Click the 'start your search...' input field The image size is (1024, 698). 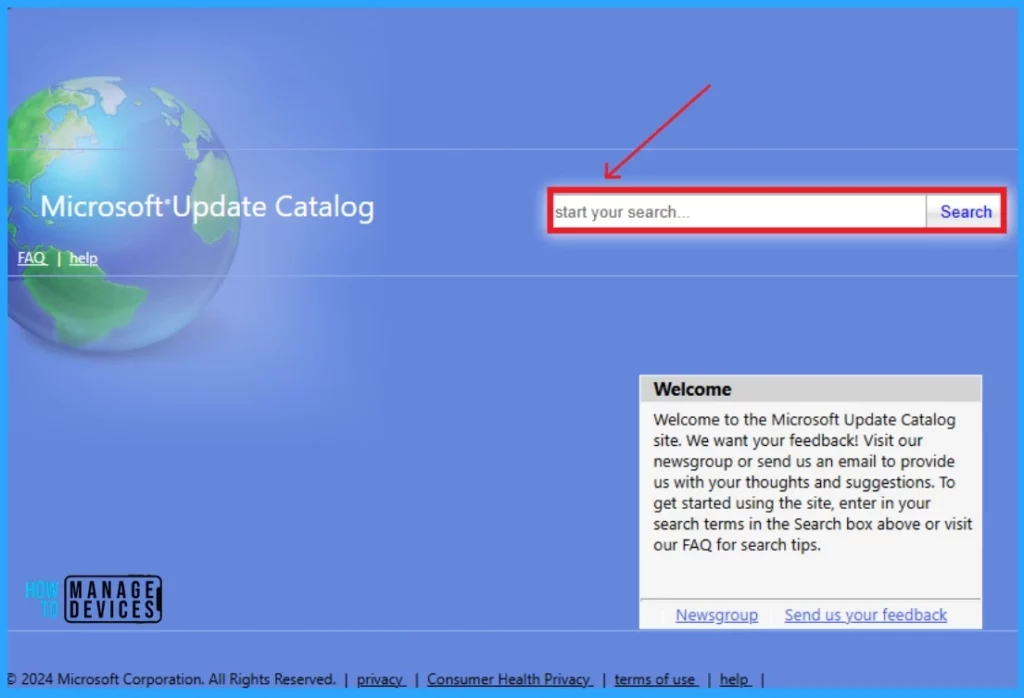point(739,212)
